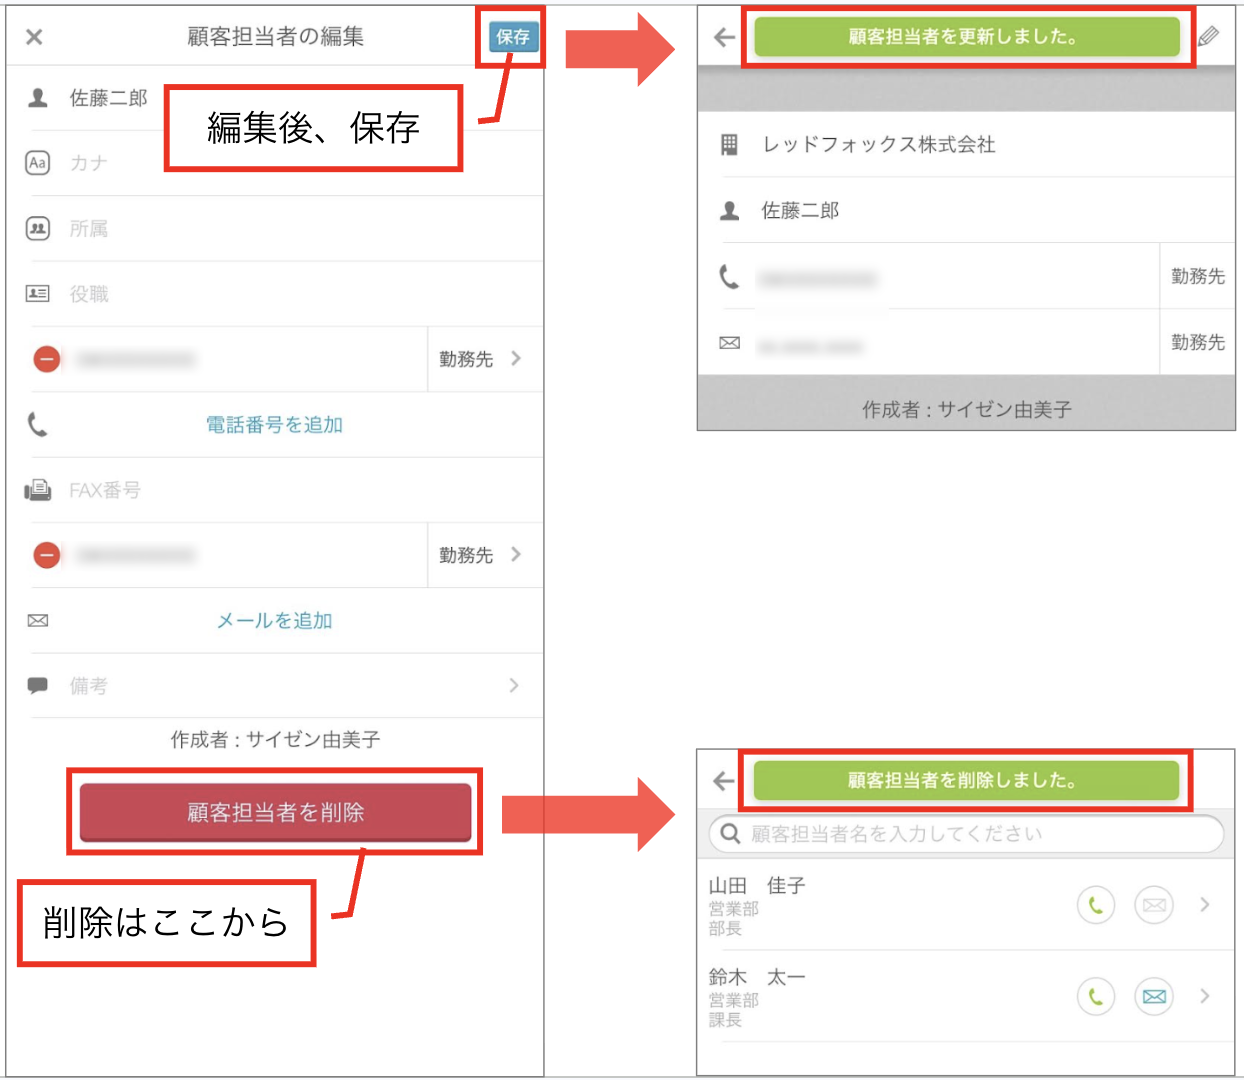
Task: Tap the envelope icon in contact detail
Action: [730, 343]
